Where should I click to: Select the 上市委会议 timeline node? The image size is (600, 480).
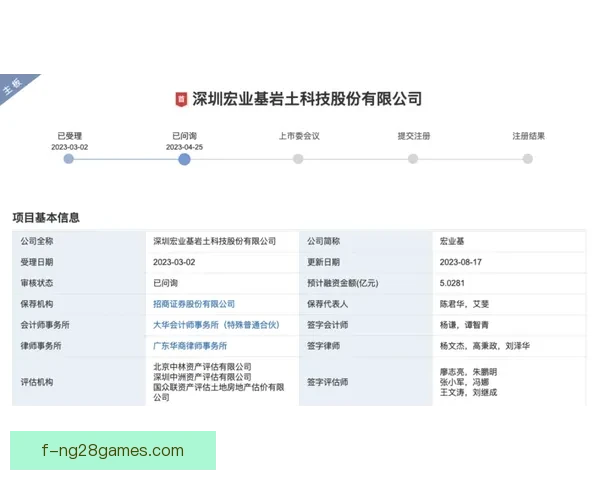(298, 159)
